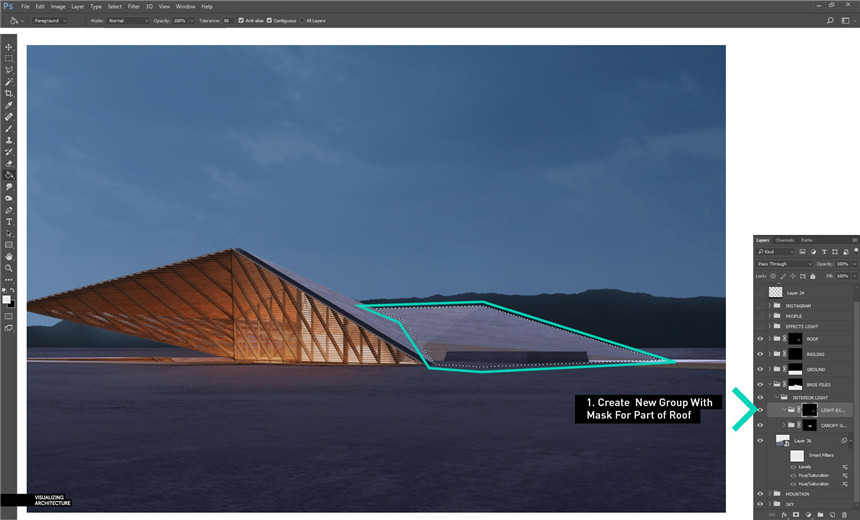The image size is (860, 520).
Task: Select the Zoom tool
Action: pos(9,268)
